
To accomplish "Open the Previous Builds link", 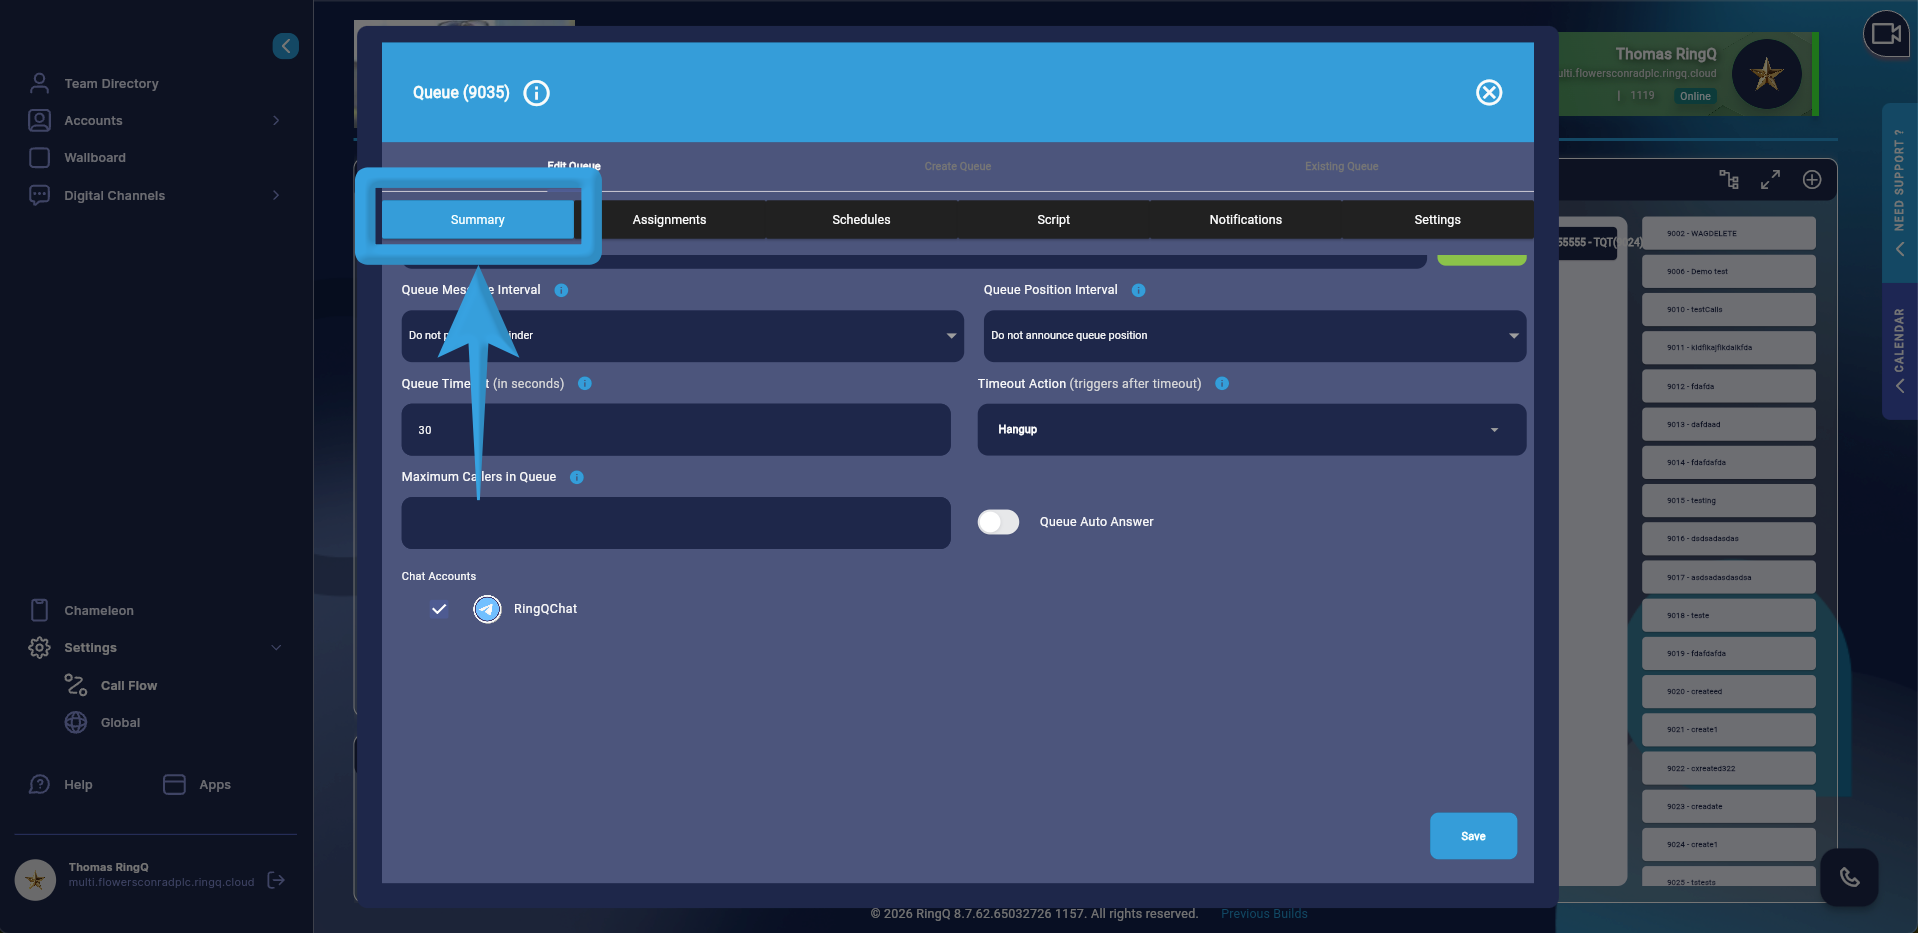I will [1263, 914].
